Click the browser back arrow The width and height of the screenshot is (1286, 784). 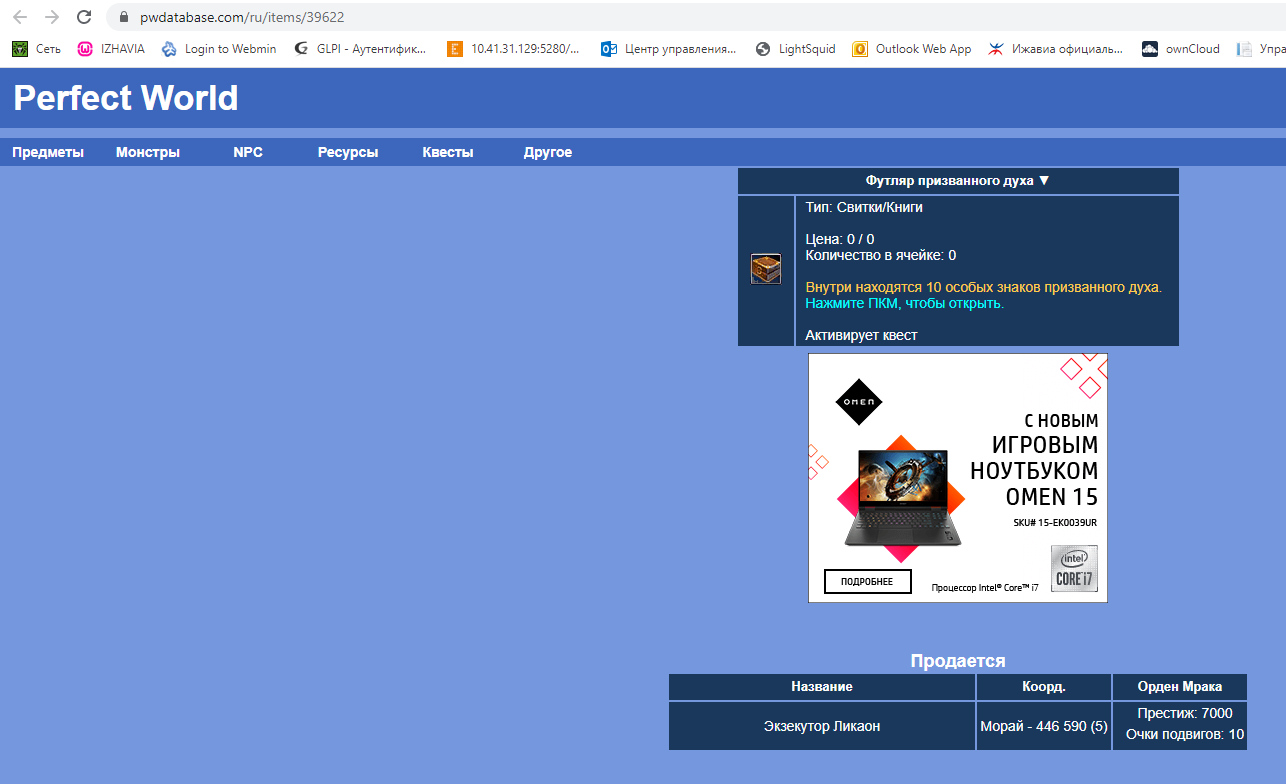(x=20, y=17)
